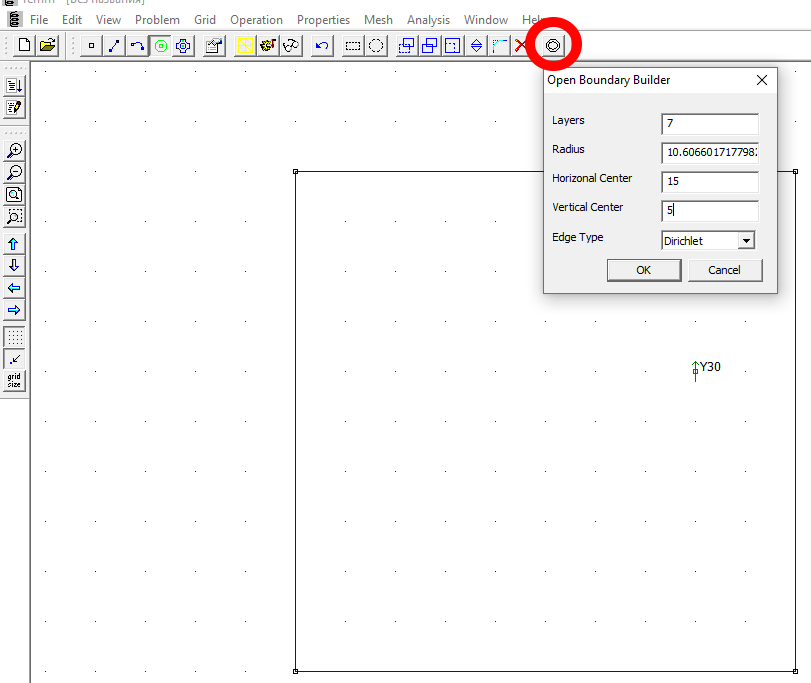This screenshot has width=811, height=683.
Task: Click the 'Open Boundary Builder' title text
Action: [x=609, y=80]
